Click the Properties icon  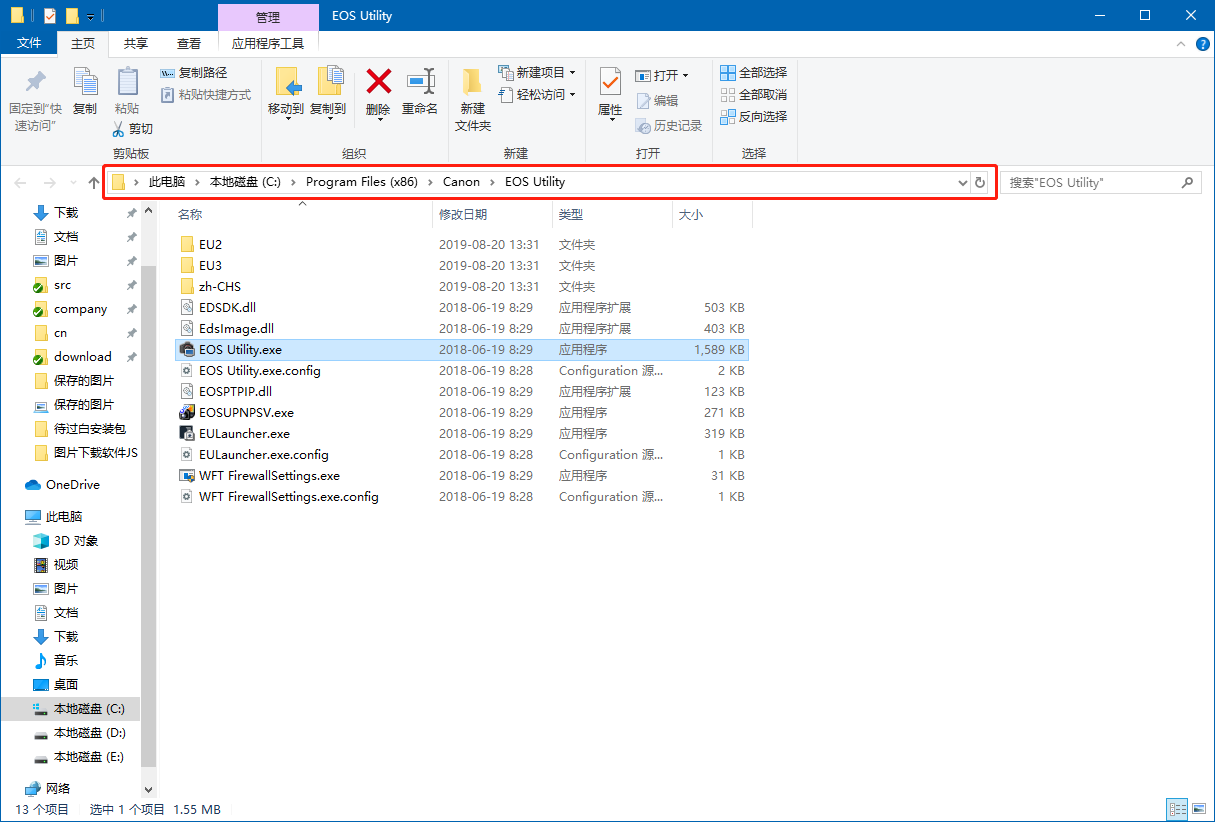(x=610, y=82)
